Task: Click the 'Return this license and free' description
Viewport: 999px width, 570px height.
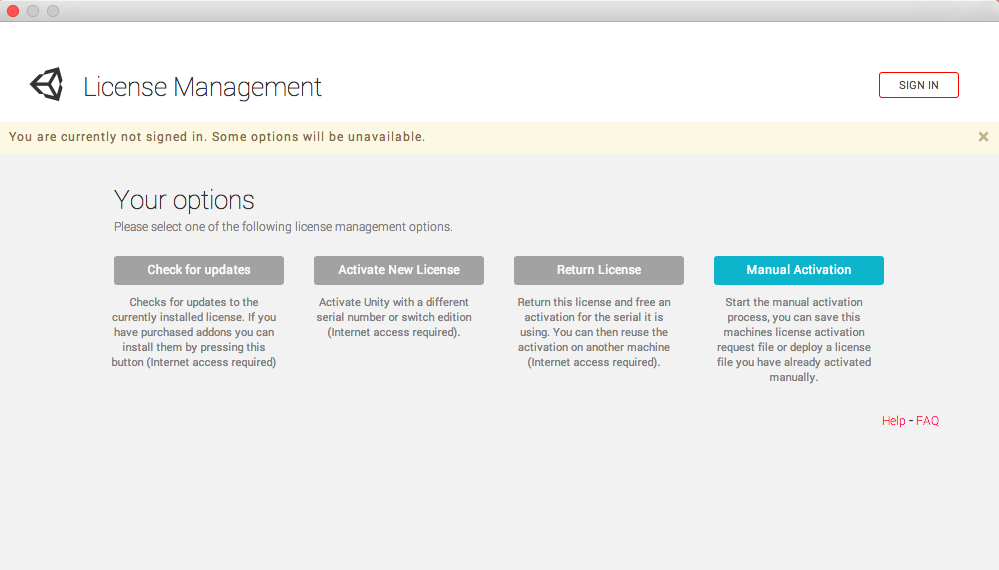Action: point(594,332)
